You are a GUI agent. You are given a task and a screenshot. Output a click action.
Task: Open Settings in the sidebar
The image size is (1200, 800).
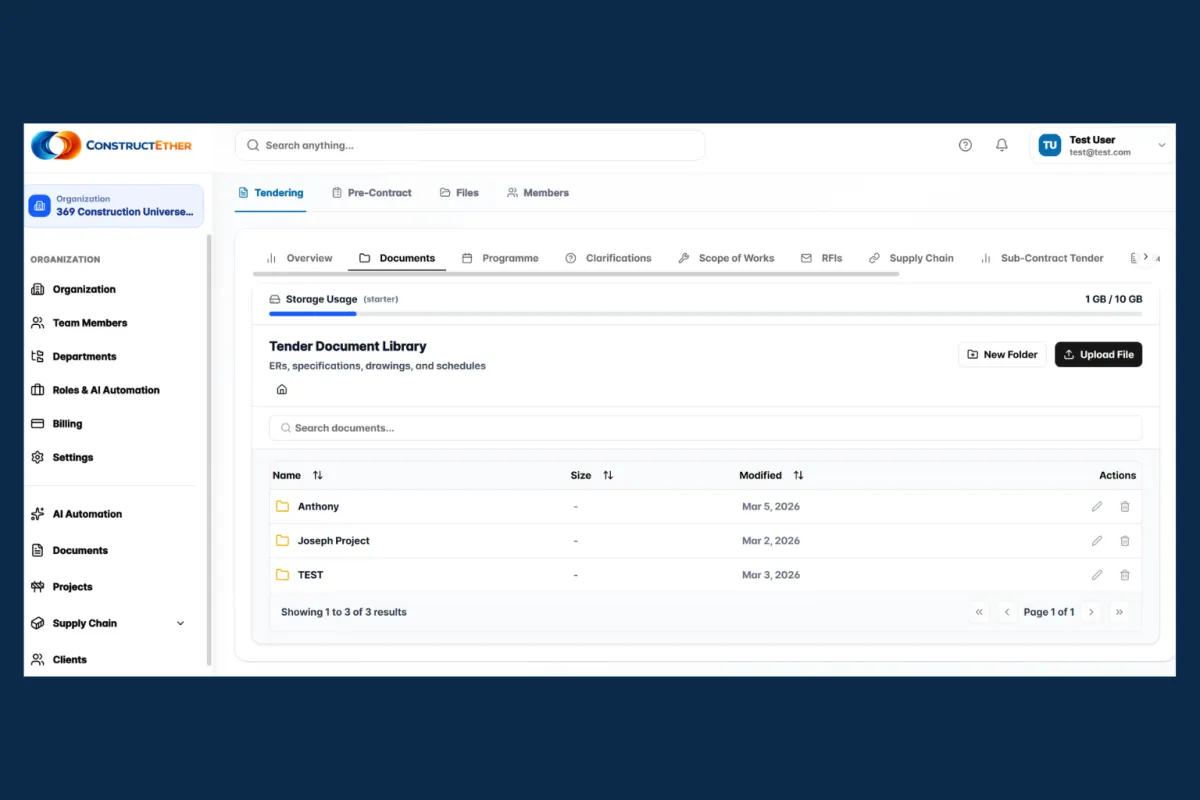pyautogui.click(x=62, y=457)
